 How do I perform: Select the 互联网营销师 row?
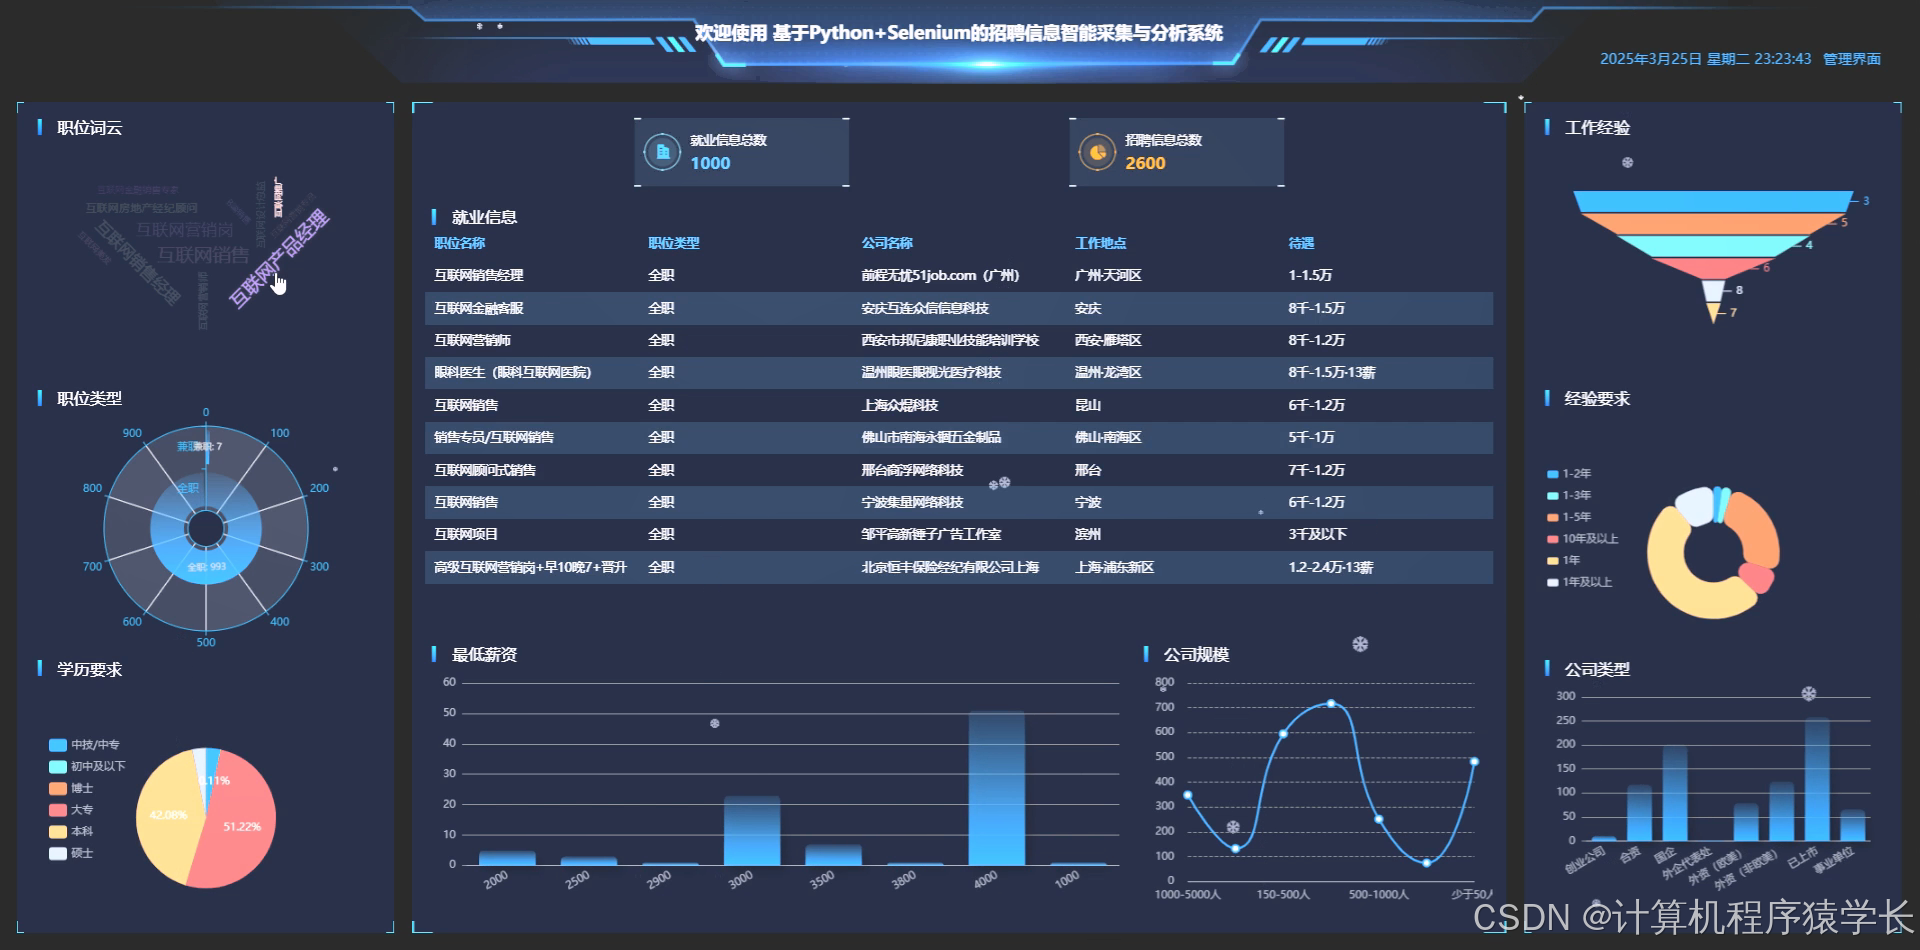(x=959, y=340)
